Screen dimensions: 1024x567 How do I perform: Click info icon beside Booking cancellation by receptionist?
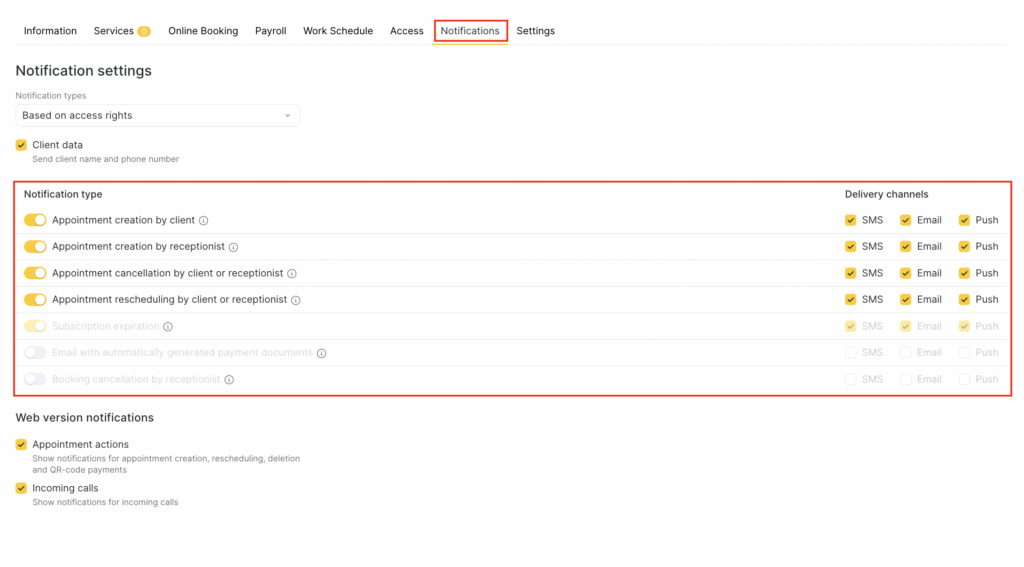tap(229, 380)
